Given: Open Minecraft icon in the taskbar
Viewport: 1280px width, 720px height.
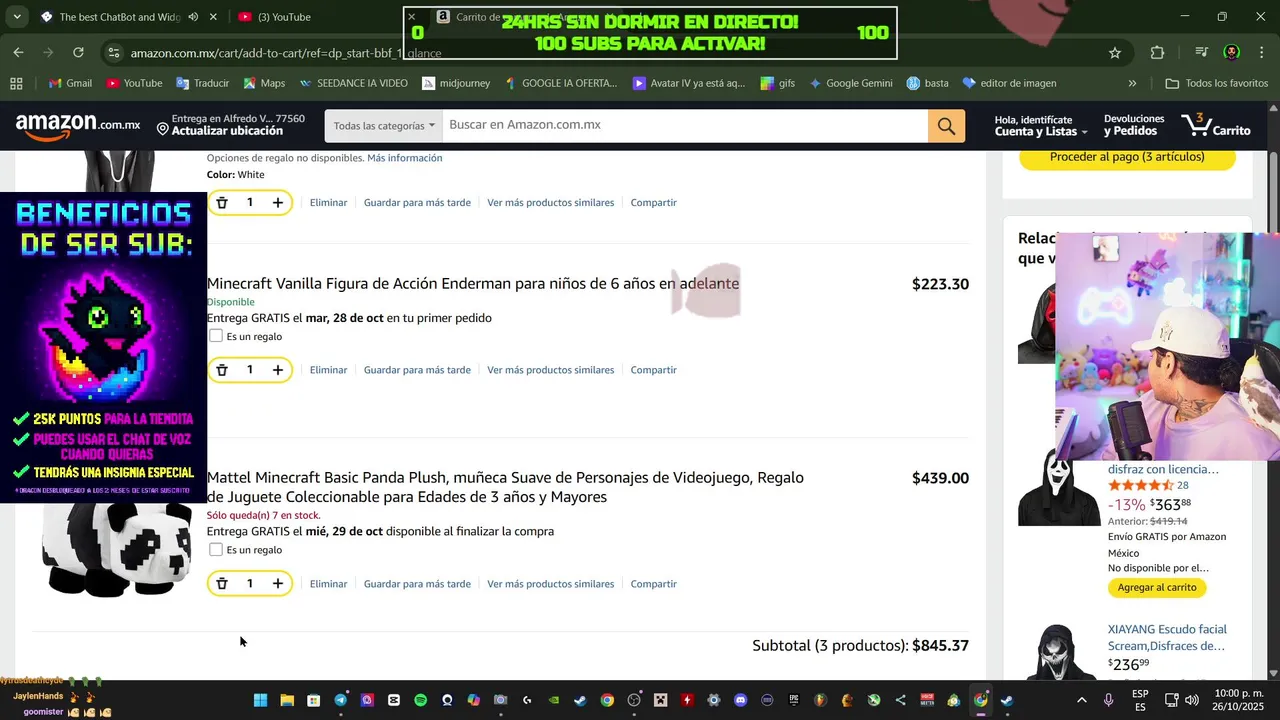Looking at the screenshot, I should point(660,700).
